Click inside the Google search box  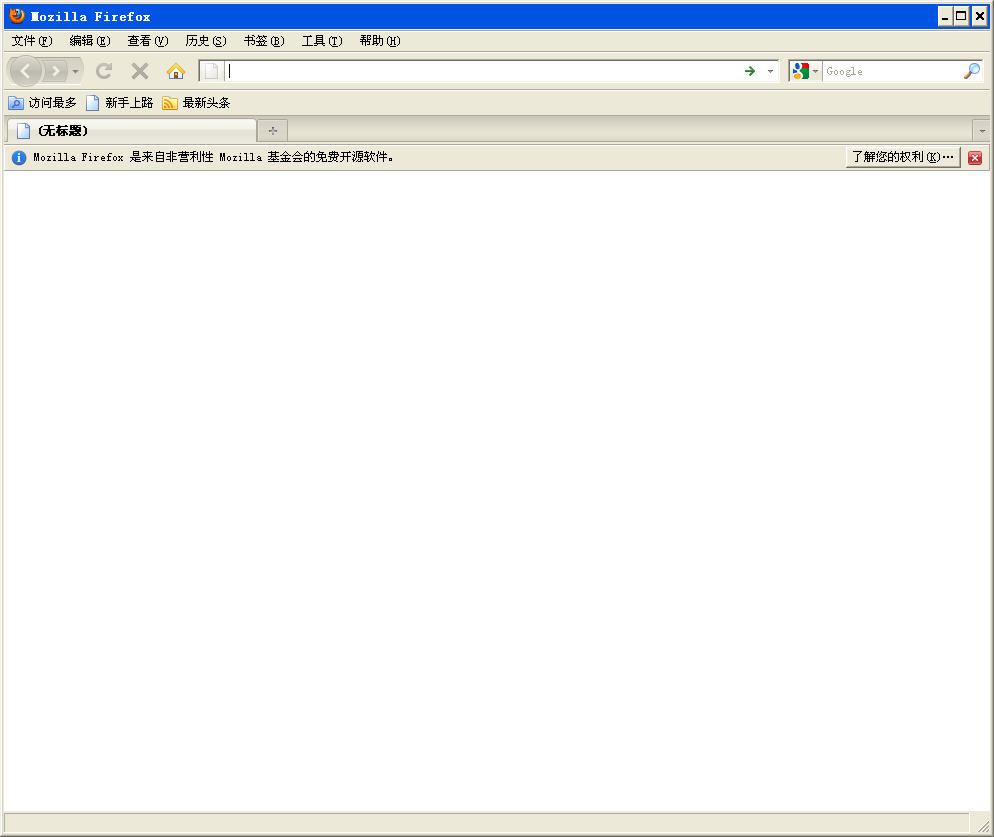(893, 71)
